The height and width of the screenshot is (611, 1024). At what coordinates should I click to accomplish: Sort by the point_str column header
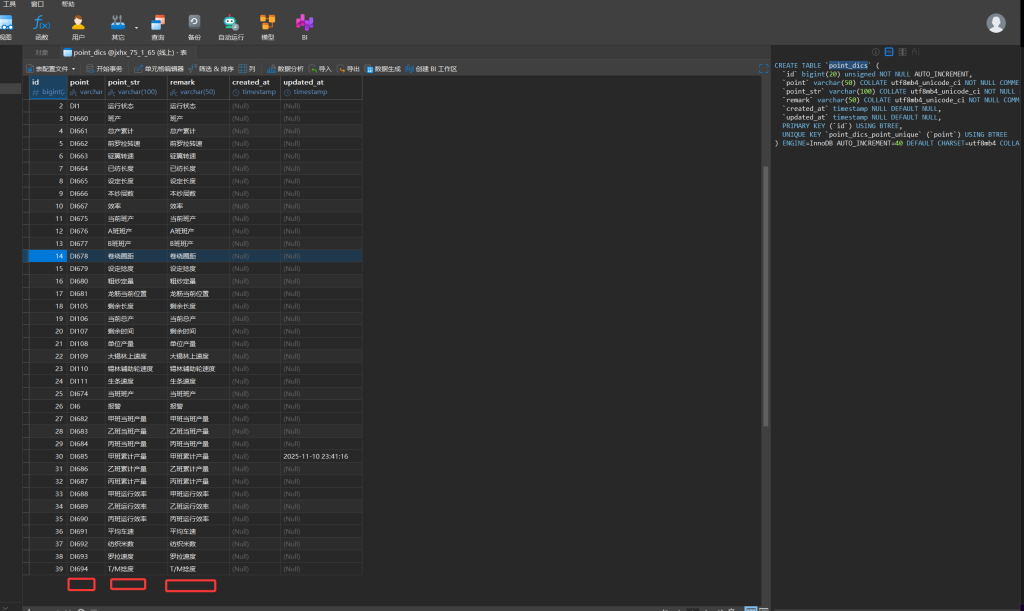click(124, 82)
